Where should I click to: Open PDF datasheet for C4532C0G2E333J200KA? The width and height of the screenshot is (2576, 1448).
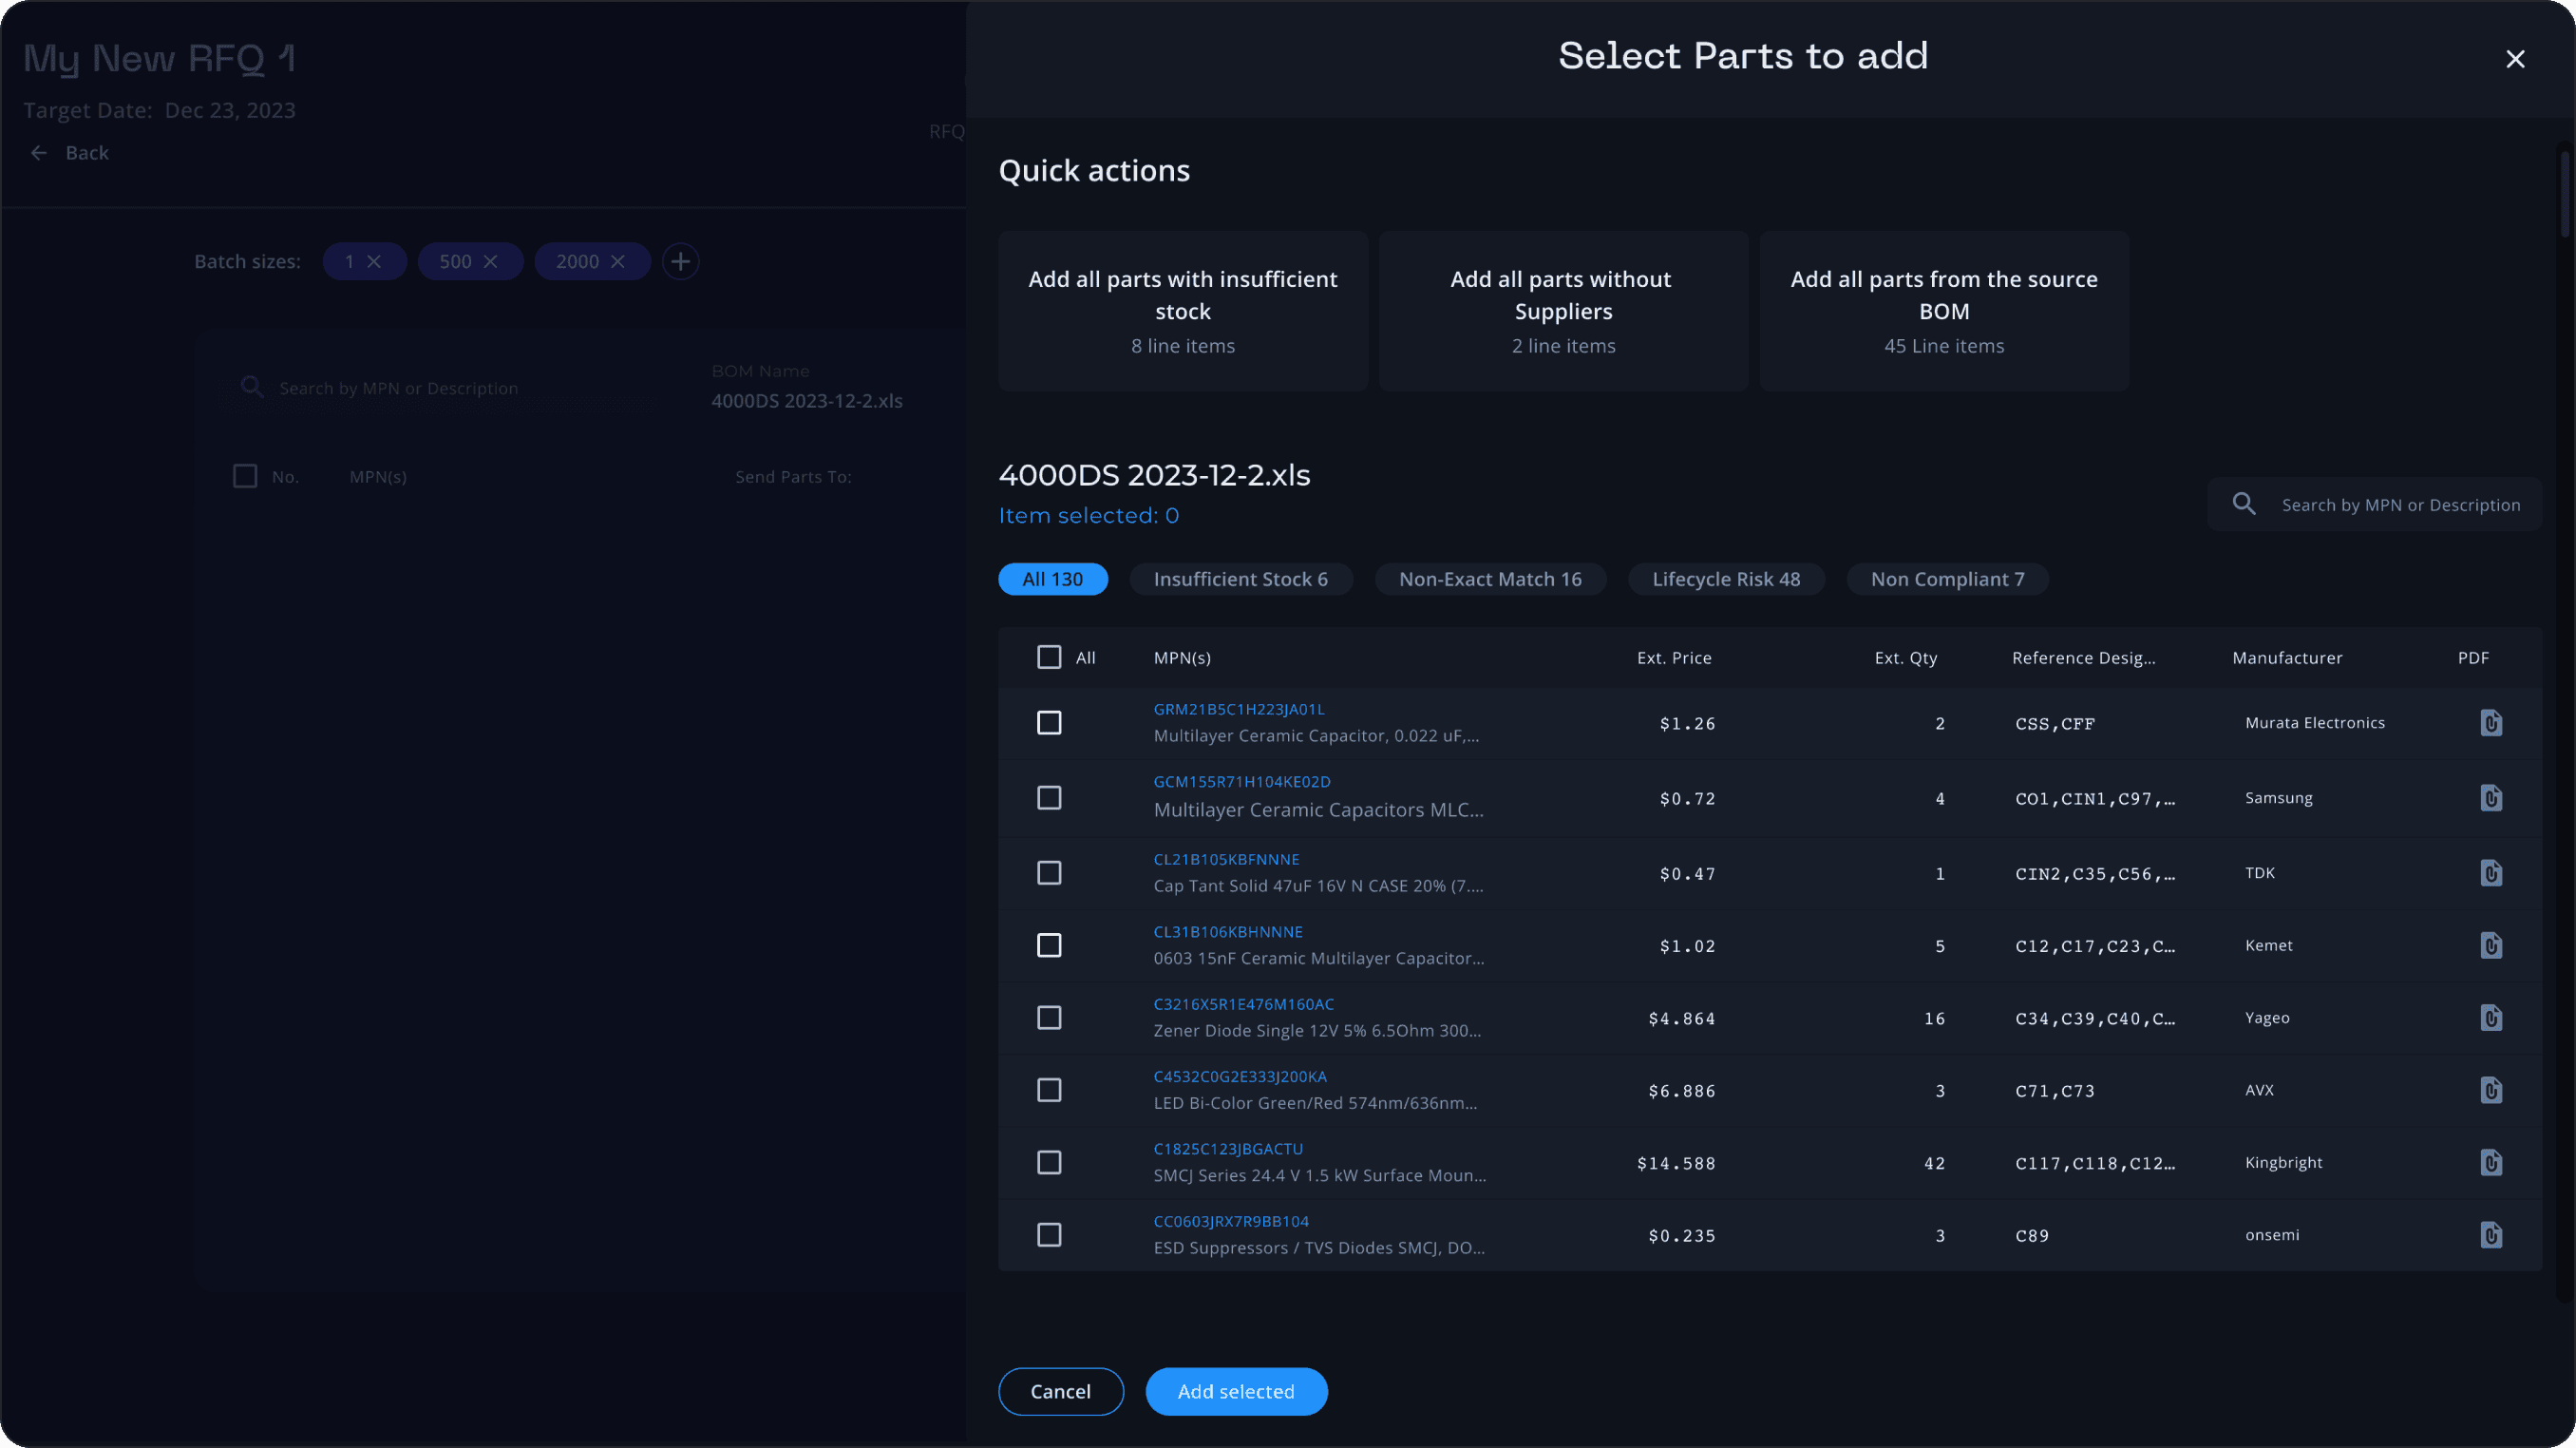click(x=2491, y=1090)
